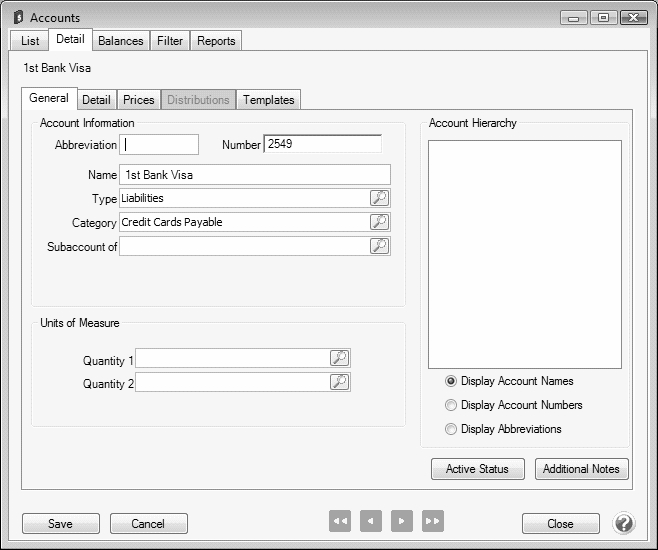The height and width of the screenshot is (550, 658).
Task: Click the Subaccount of lookup magnifier
Action: [x=379, y=246]
